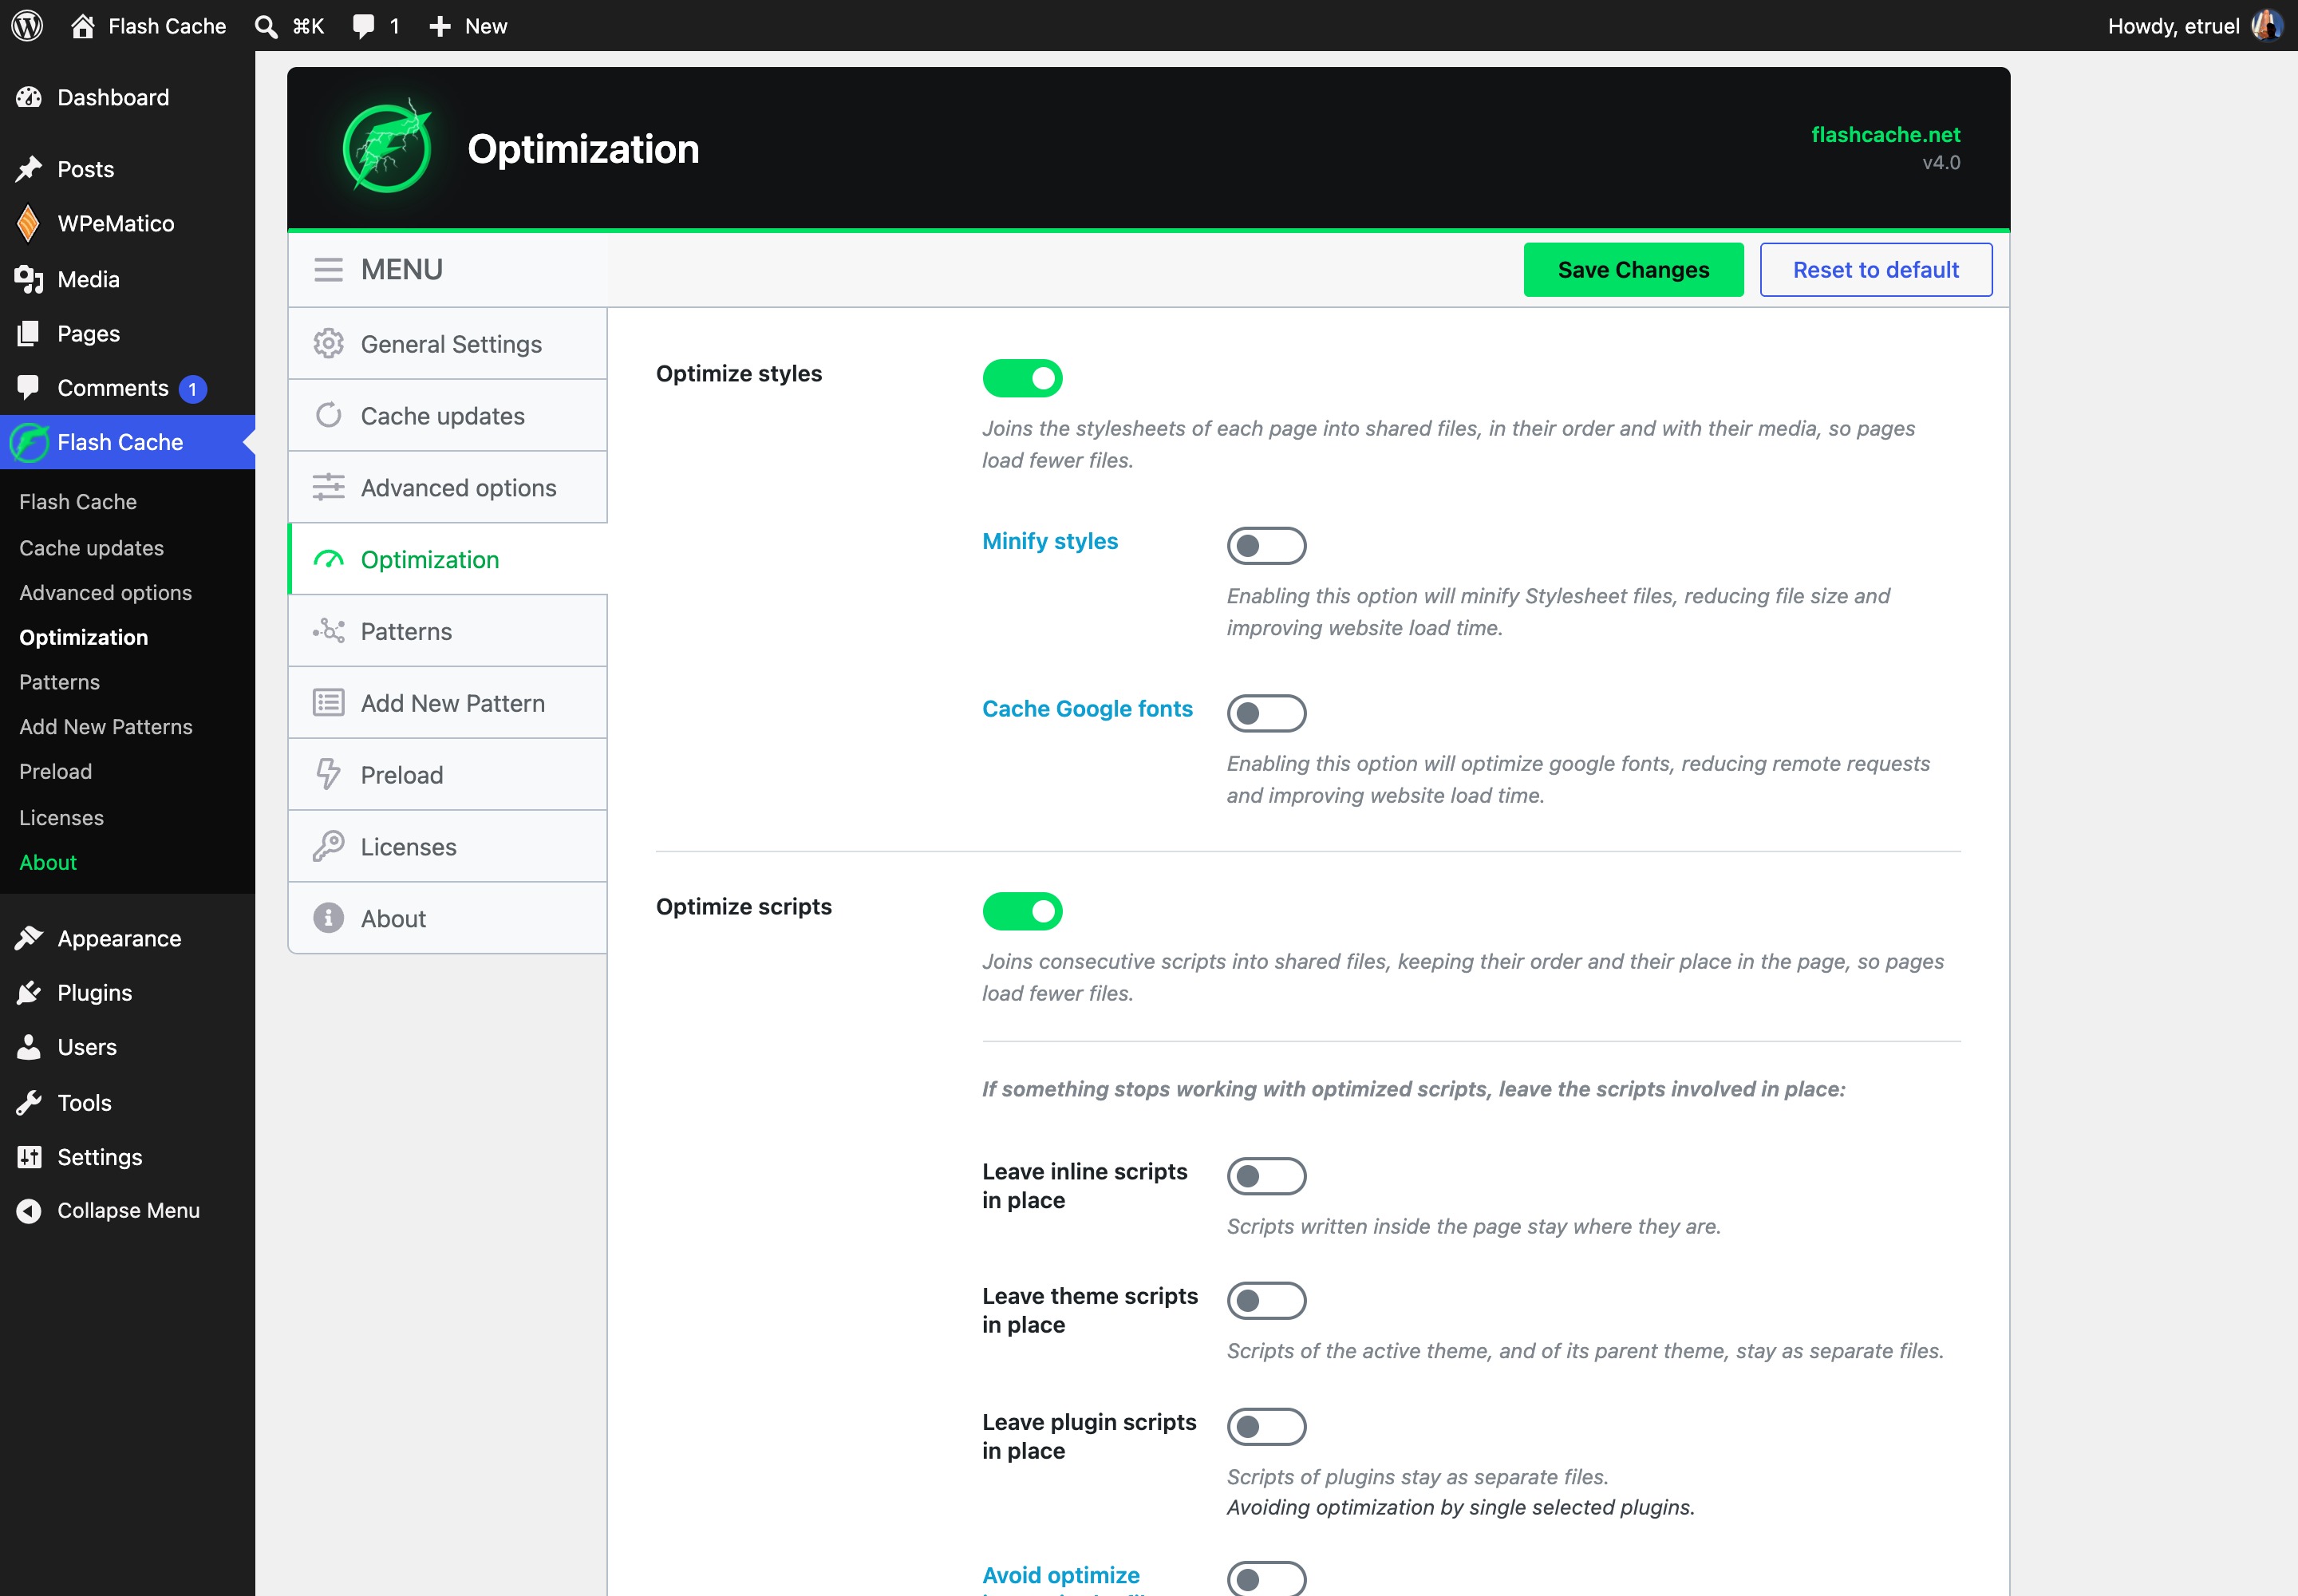
Task: Open the Settings item in admin sidebar
Action: click(127, 1157)
